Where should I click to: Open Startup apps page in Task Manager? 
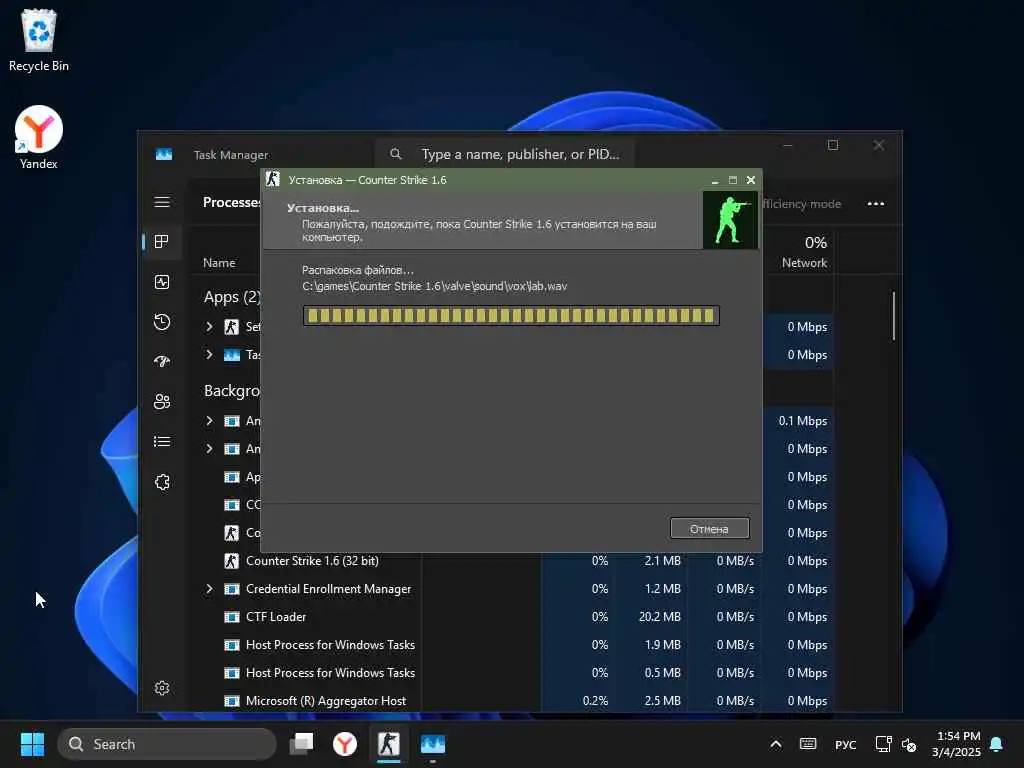click(162, 361)
